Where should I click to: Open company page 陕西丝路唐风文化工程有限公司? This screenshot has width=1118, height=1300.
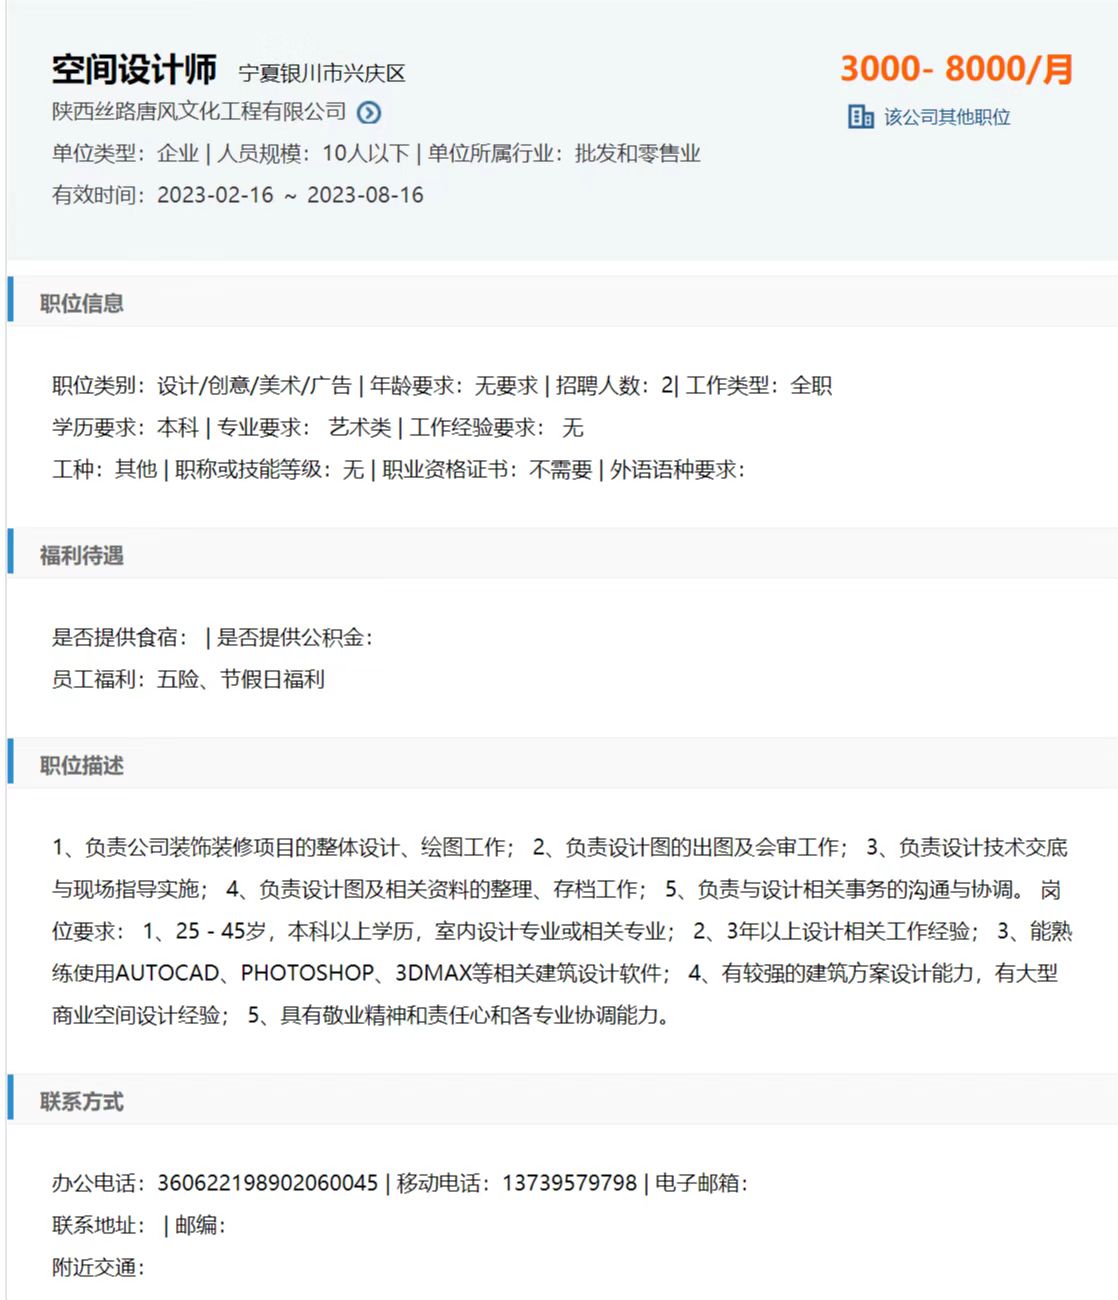(199, 112)
